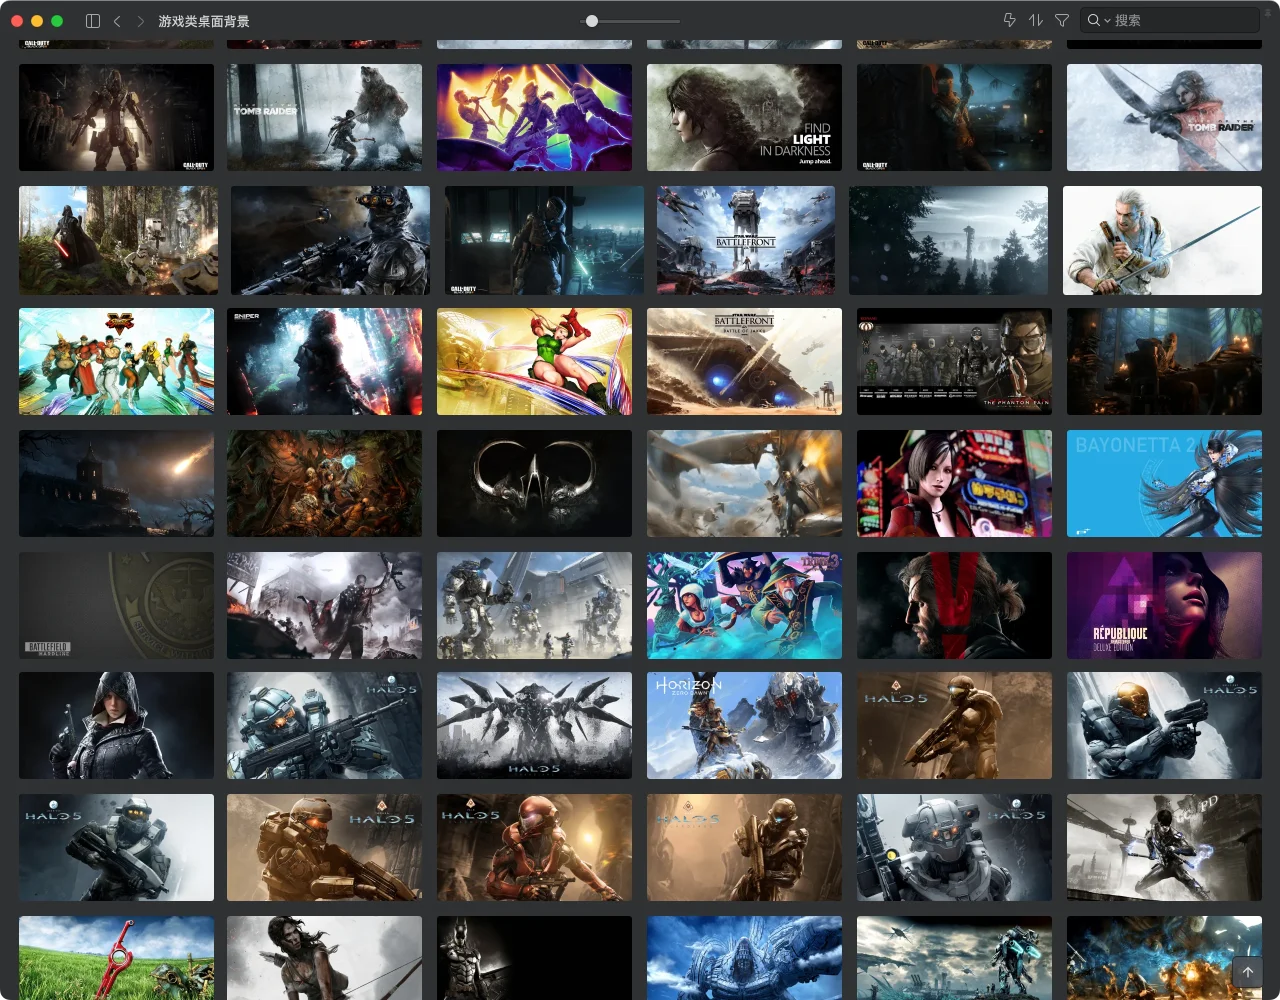Select République Deluxe Edition wallpaper

[1164, 606]
